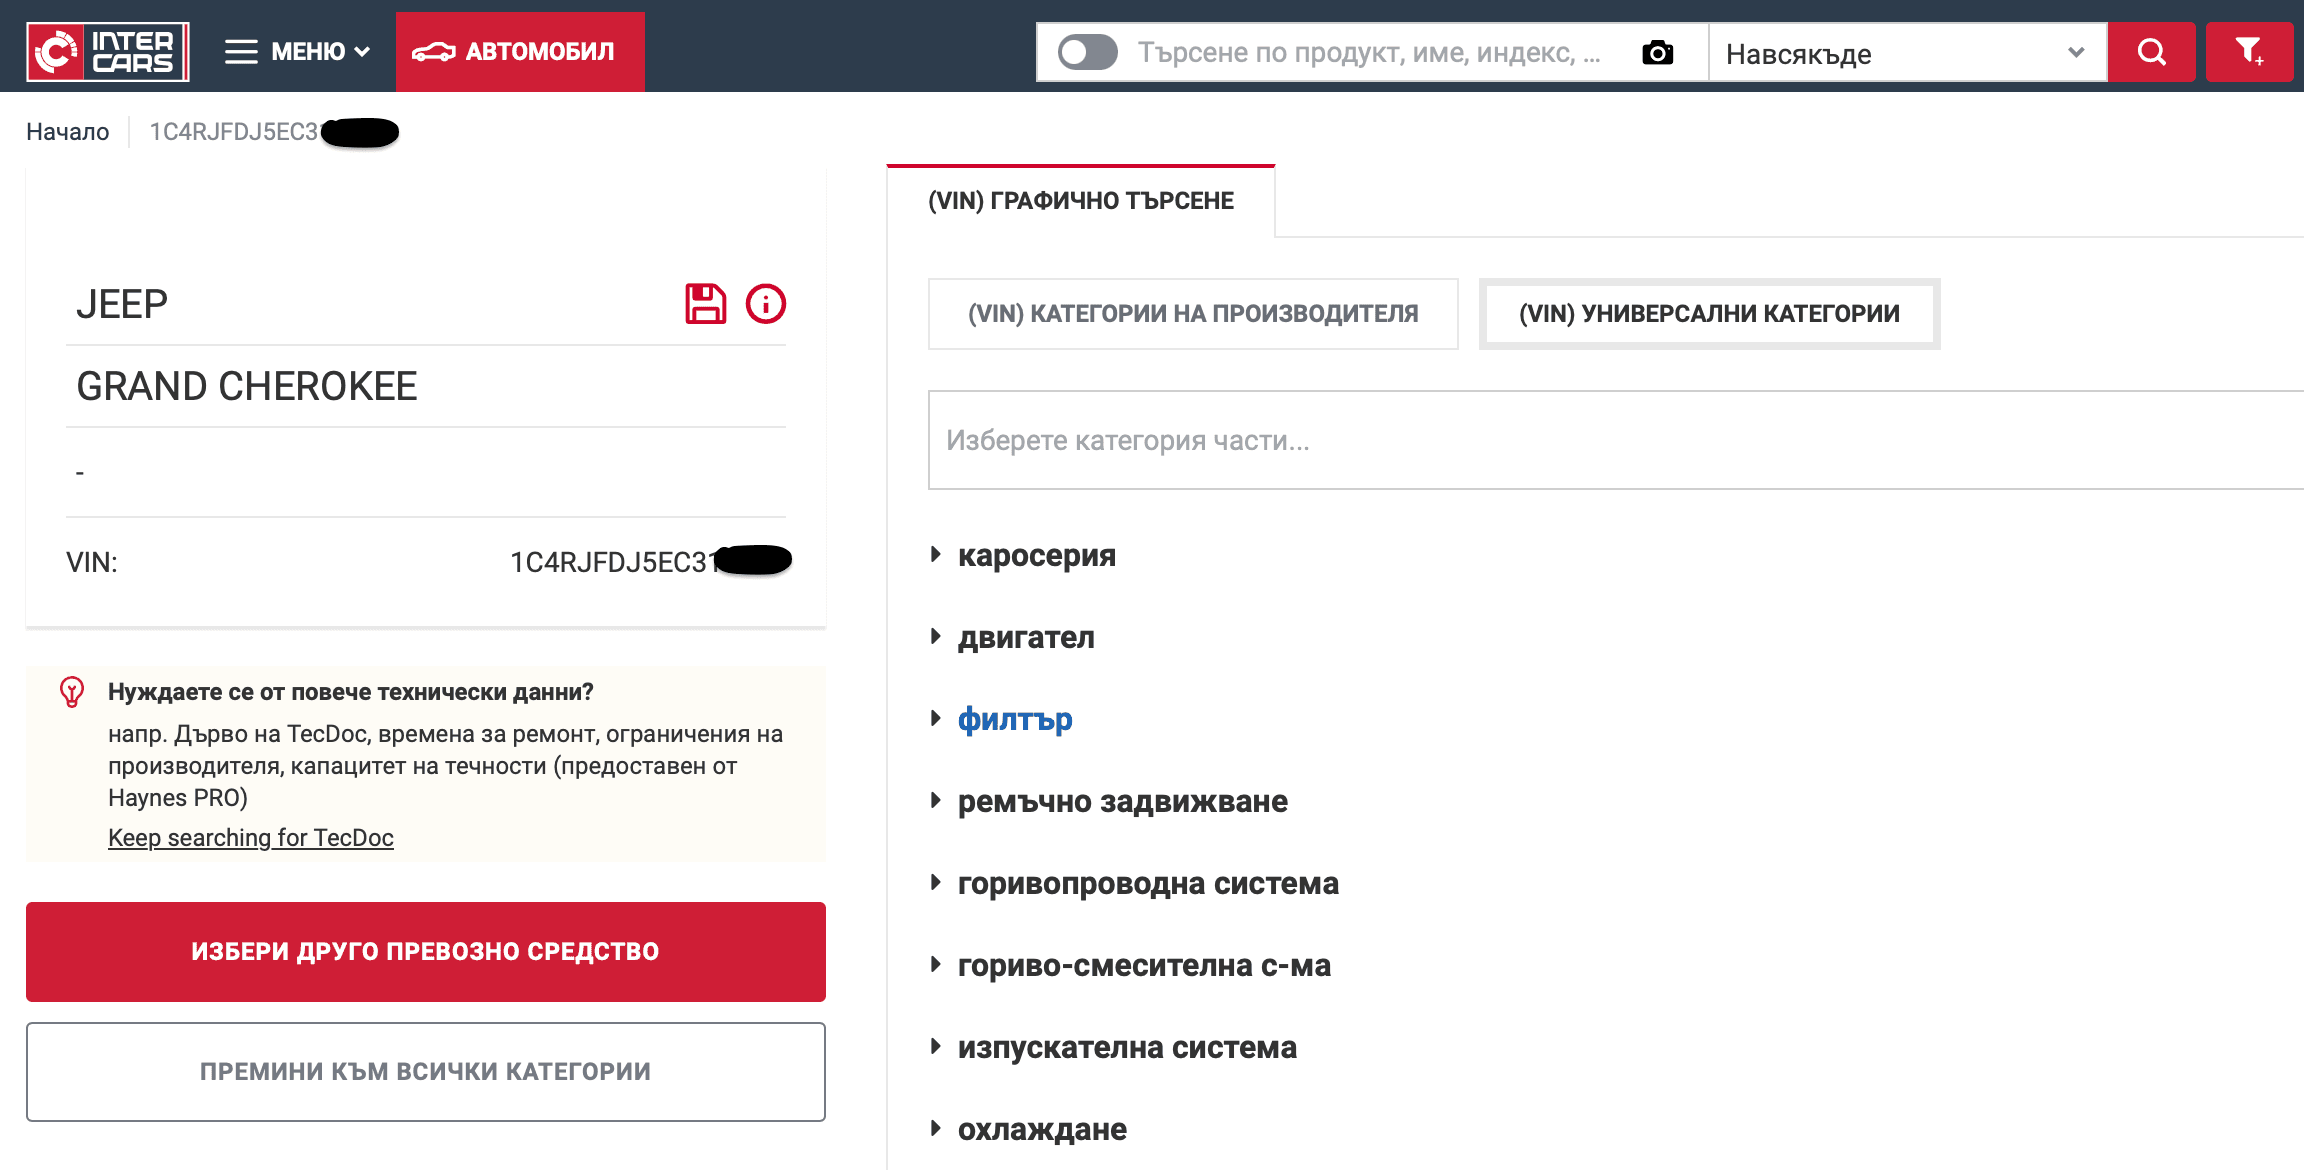
Task: Open the vehicle info circle icon
Action: pos(766,304)
